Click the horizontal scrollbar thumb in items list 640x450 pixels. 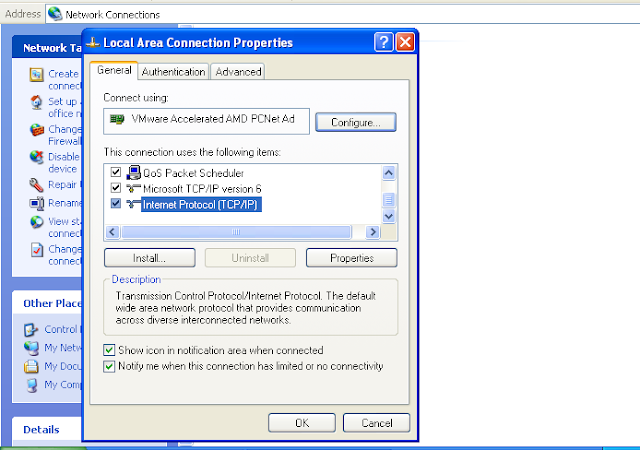pyautogui.click(x=236, y=232)
